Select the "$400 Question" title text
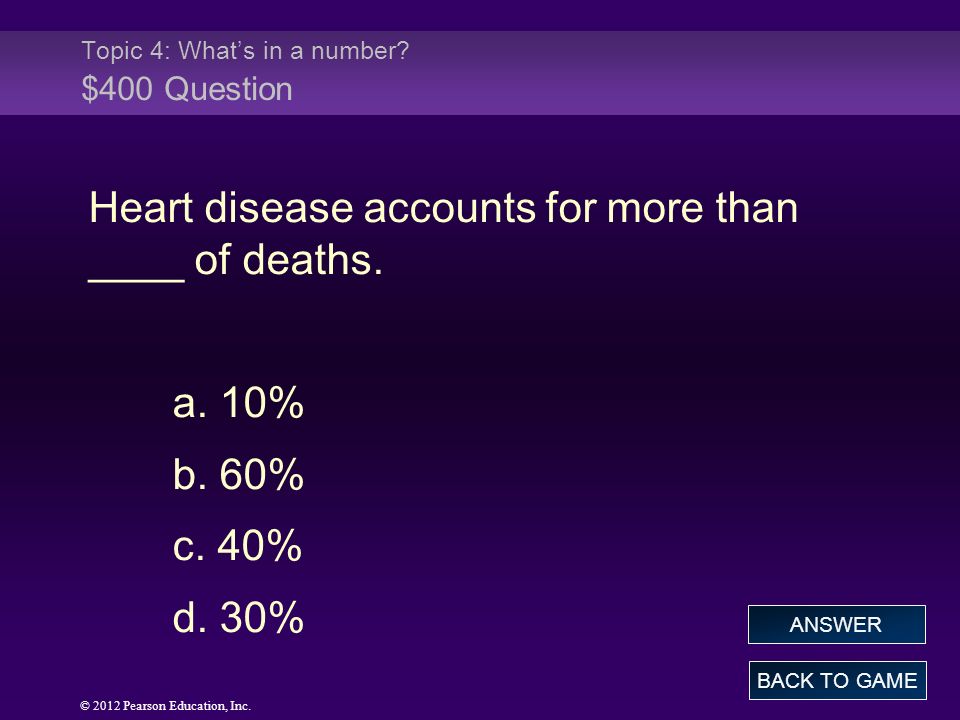This screenshot has width=960, height=720. [187, 89]
